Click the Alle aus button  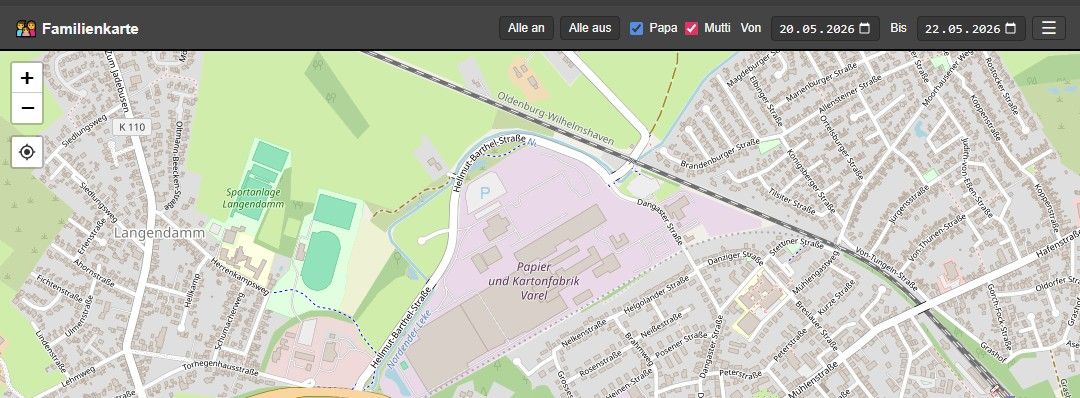[x=590, y=28]
